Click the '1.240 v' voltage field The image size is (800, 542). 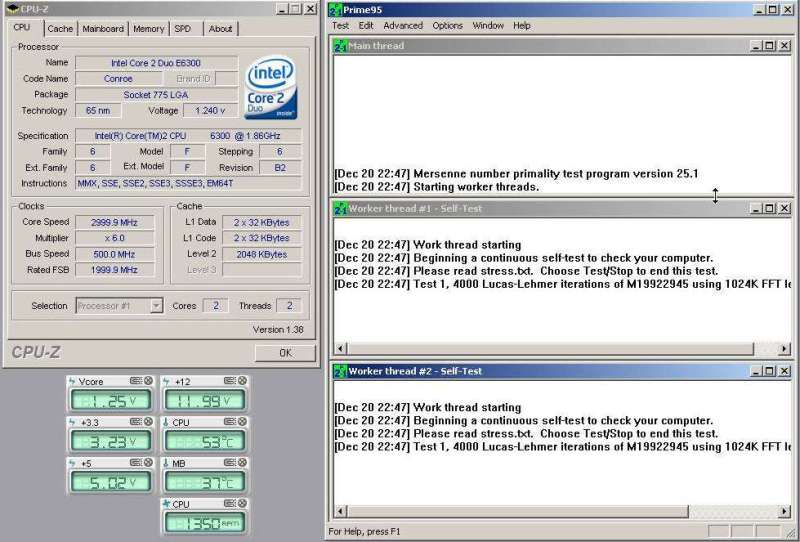point(210,110)
